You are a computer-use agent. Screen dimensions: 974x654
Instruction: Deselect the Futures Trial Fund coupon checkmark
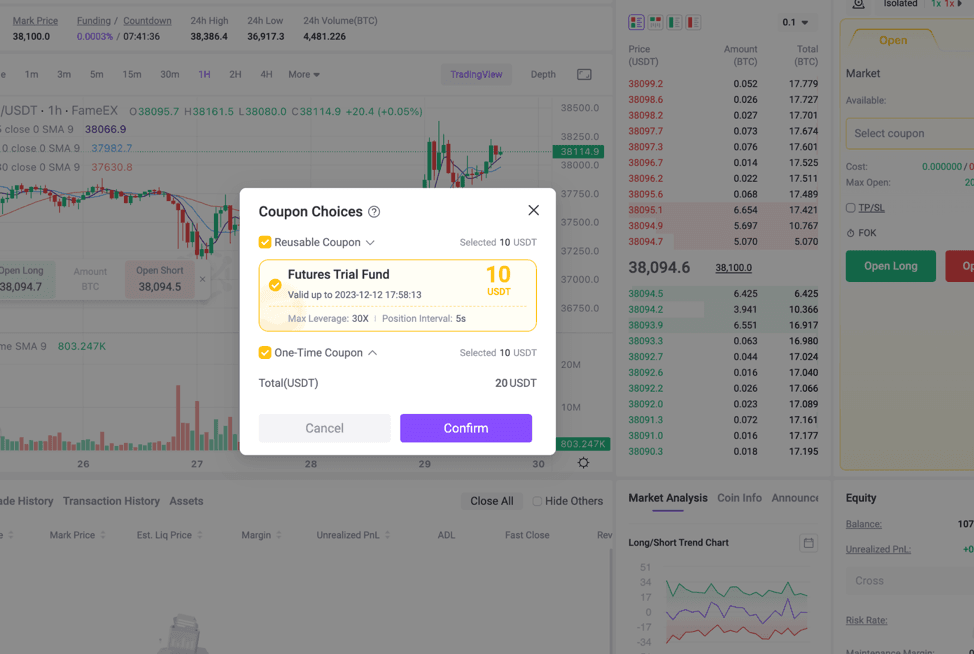(x=275, y=285)
